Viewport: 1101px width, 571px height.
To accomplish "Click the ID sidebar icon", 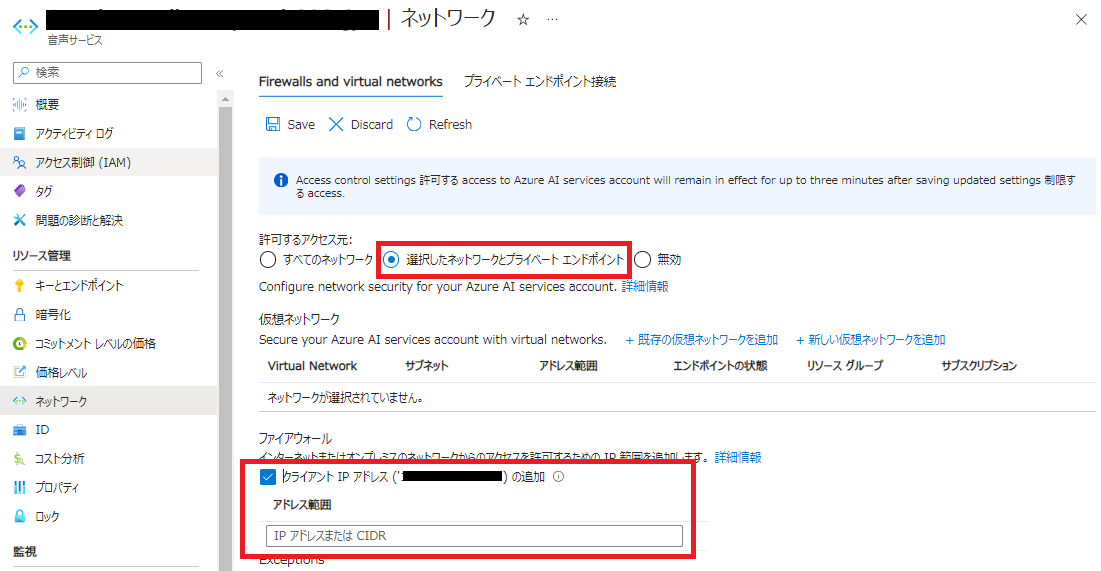I will (20, 429).
